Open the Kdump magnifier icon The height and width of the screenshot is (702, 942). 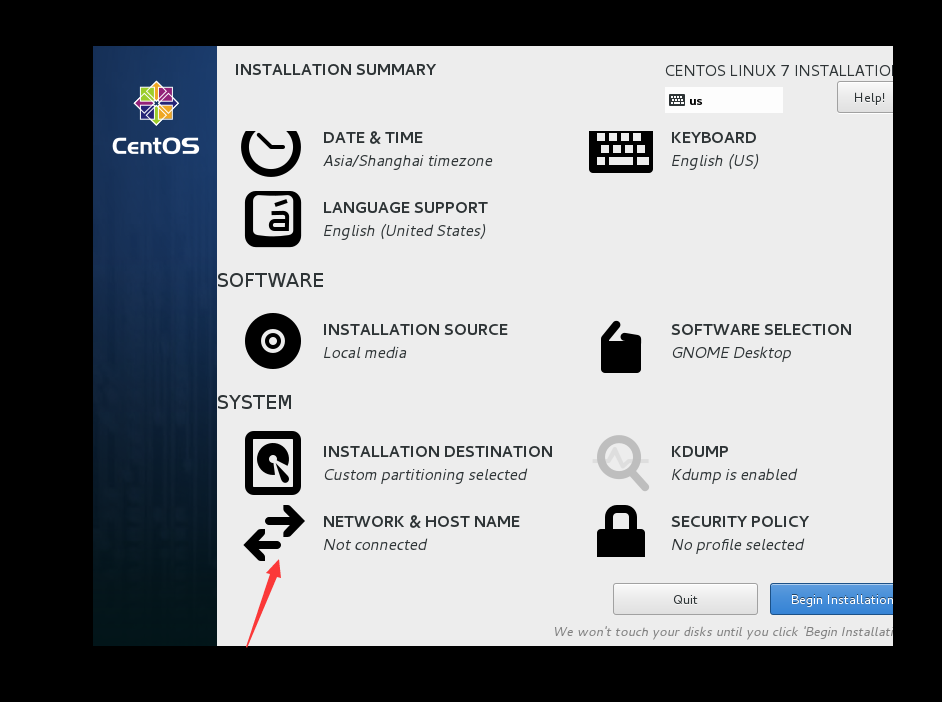pyautogui.click(x=621, y=463)
